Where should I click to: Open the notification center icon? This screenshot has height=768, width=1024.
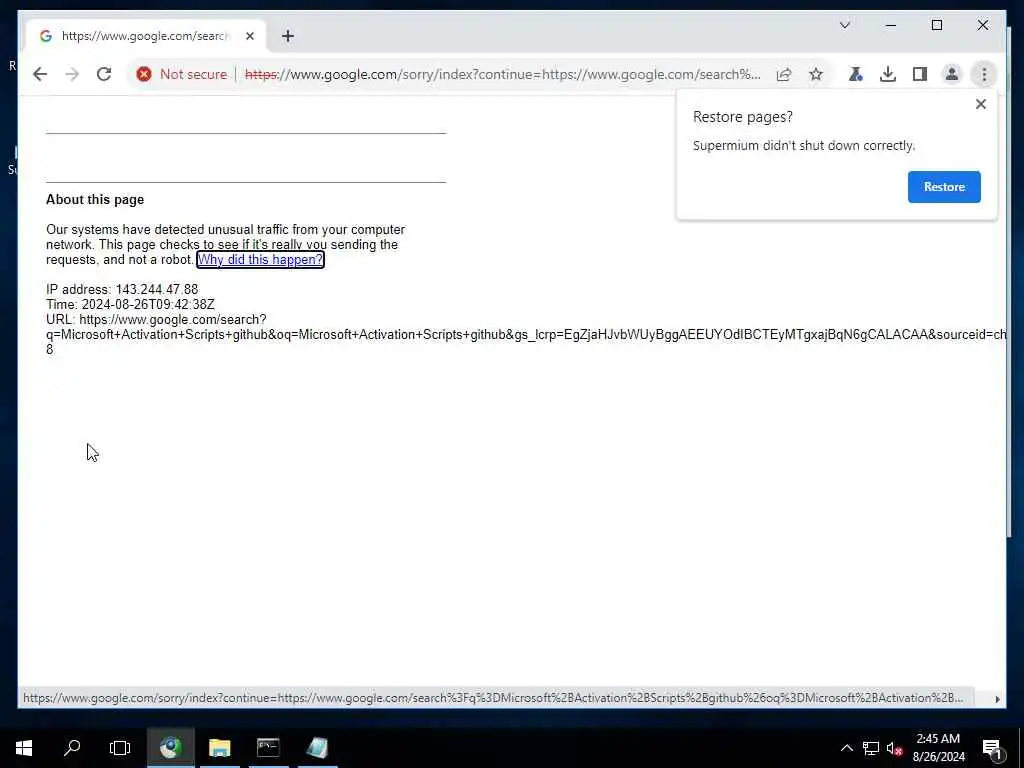pyautogui.click(x=992, y=748)
